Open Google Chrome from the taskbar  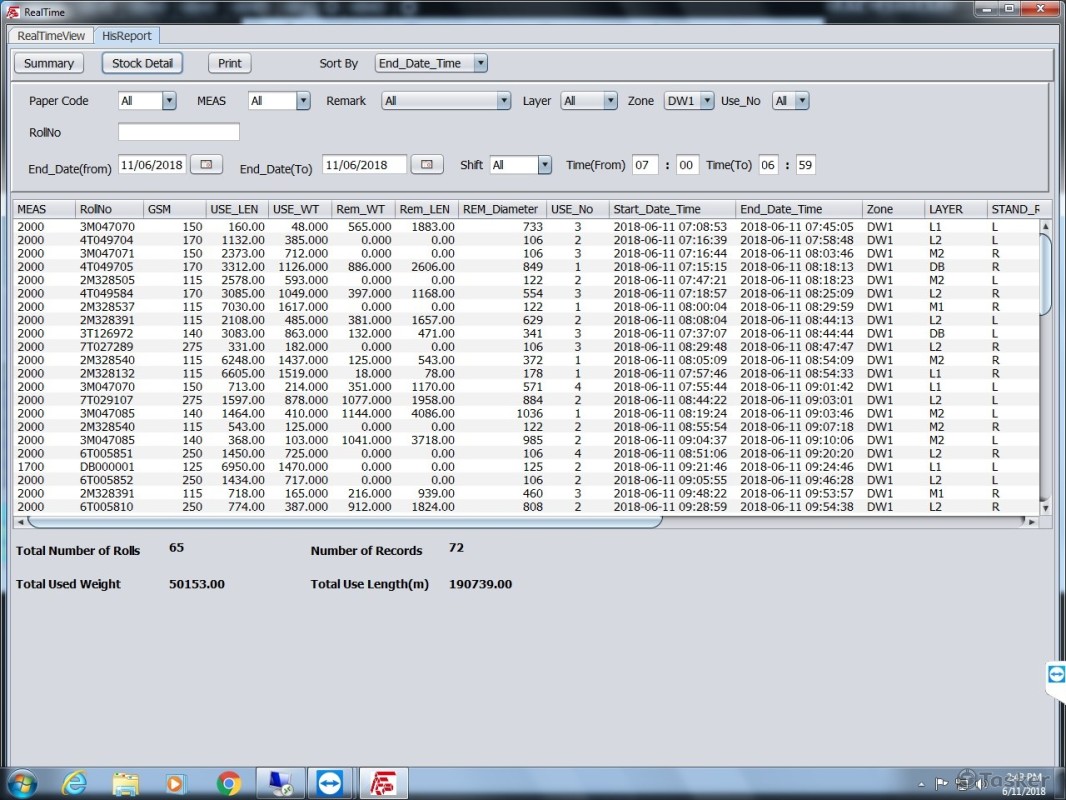pos(228,783)
